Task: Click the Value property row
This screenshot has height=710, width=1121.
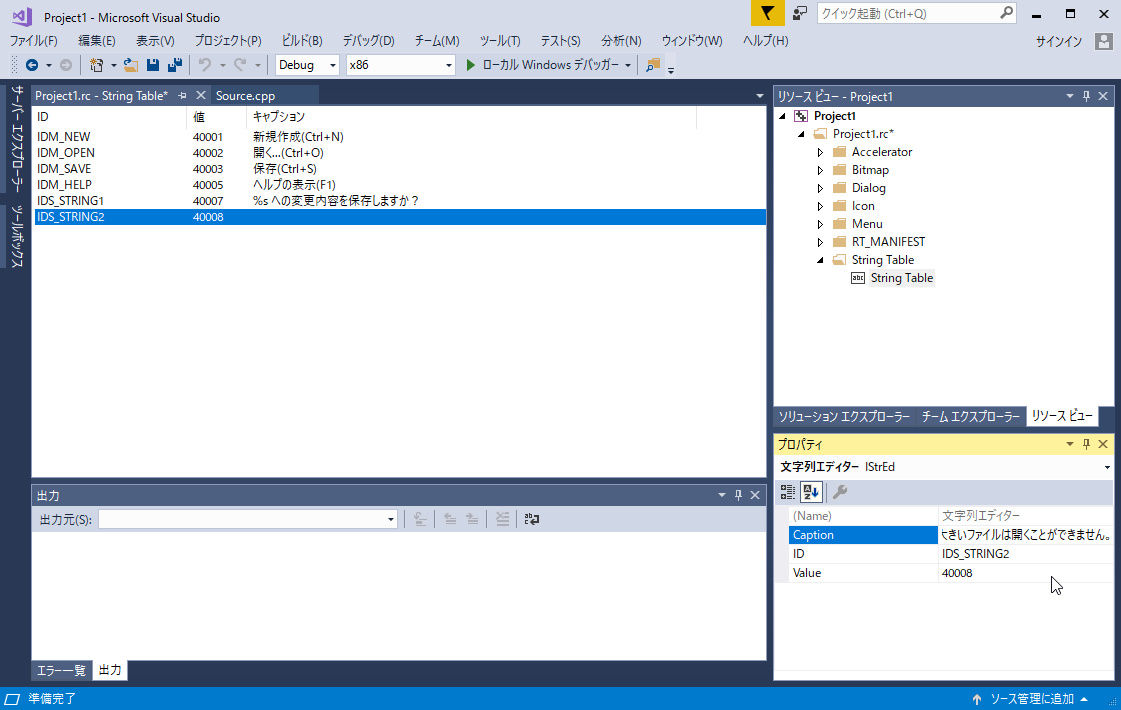Action: pyautogui.click(x=951, y=573)
